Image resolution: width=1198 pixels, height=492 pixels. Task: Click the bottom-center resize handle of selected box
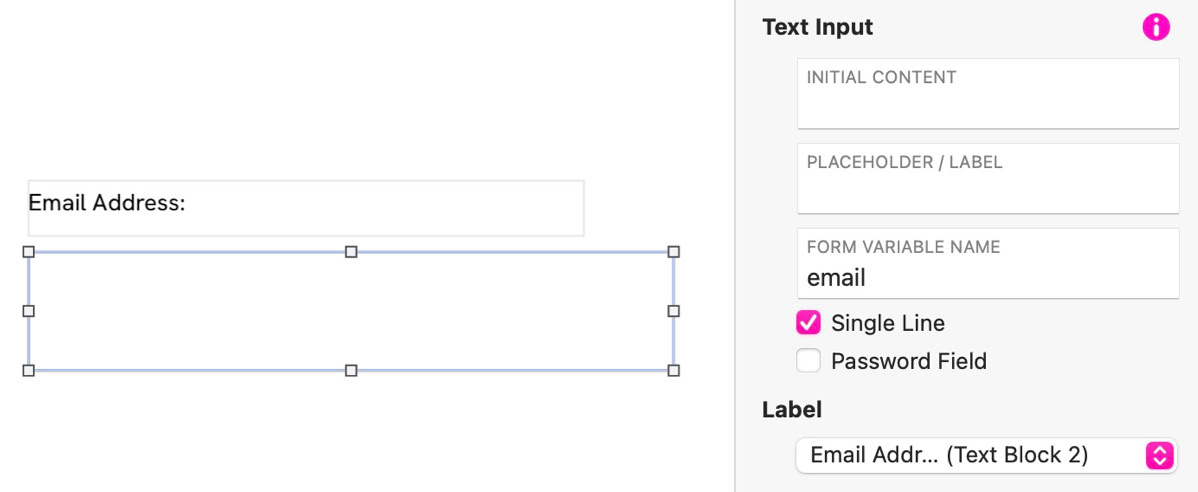click(x=351, y=370)
